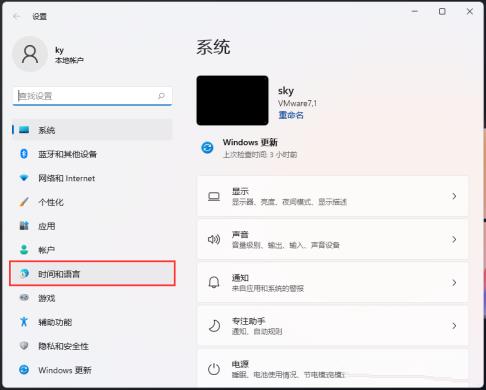Expand the 显示 row chevron
The image size is (486, 390).
(454, 196)
